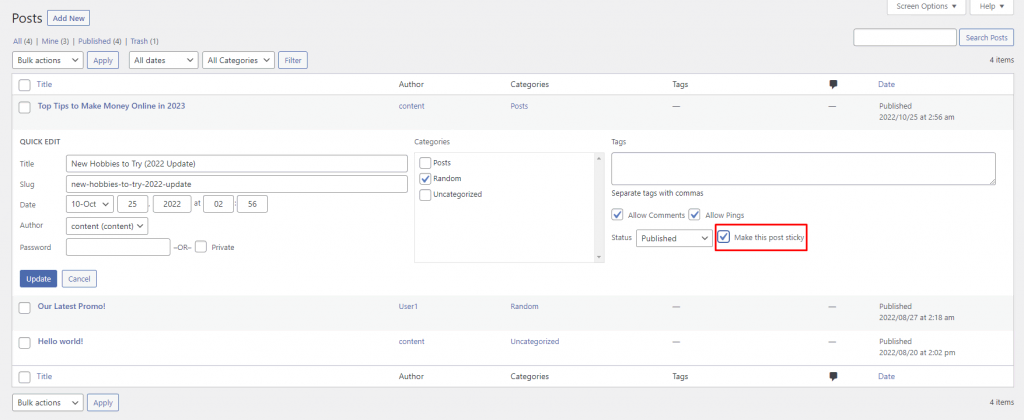Uncheck the Random category checkbox
The width and height of the screenshot is (1024, 420).
[426, 178]
